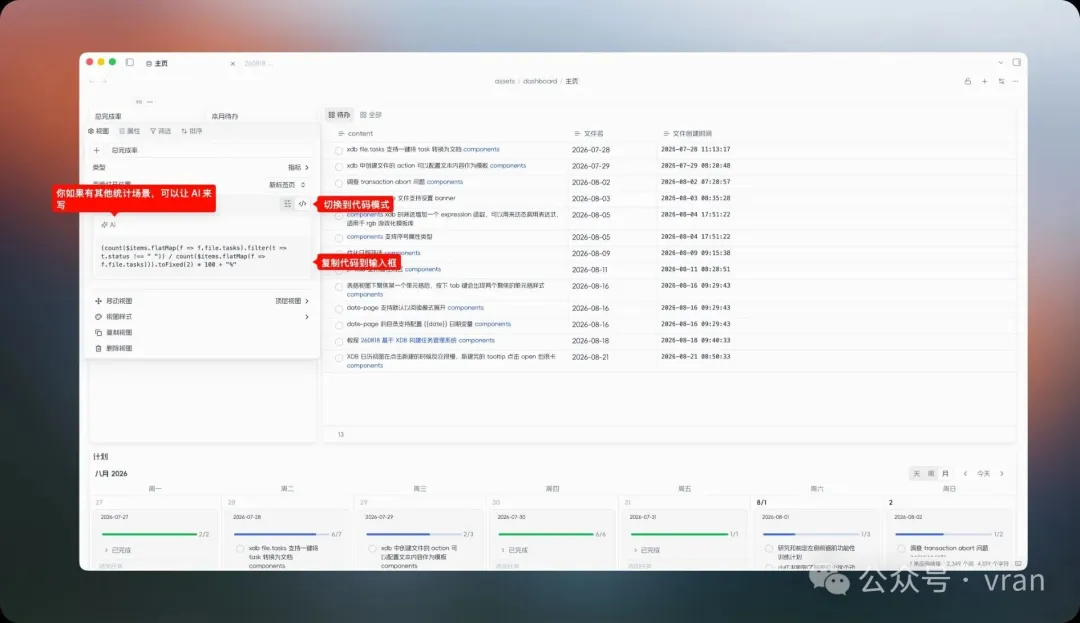Toggle the left sidebar panel icon
This screenshot has height=623, width=1080.
(x=129, y=62)
